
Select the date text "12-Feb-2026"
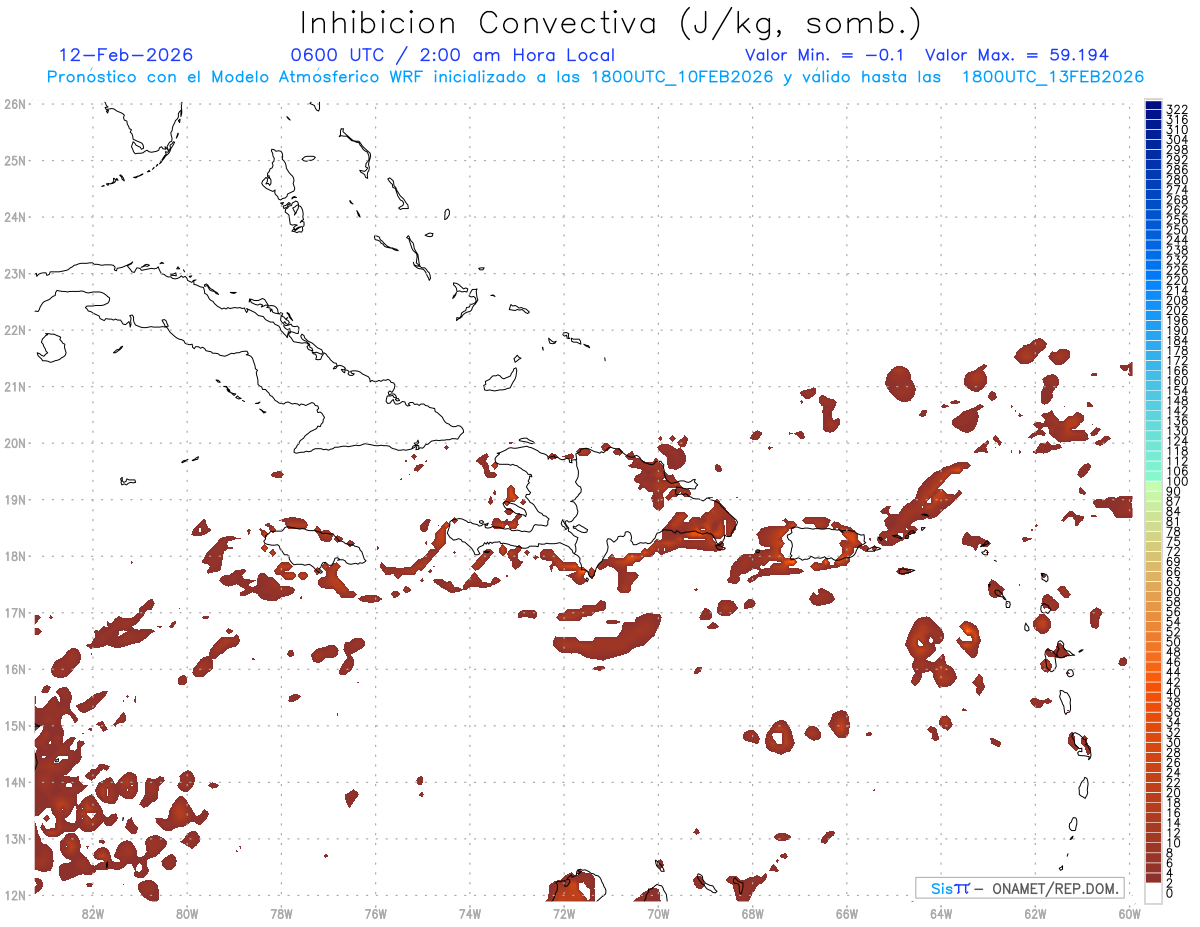[x=126, y=55]
